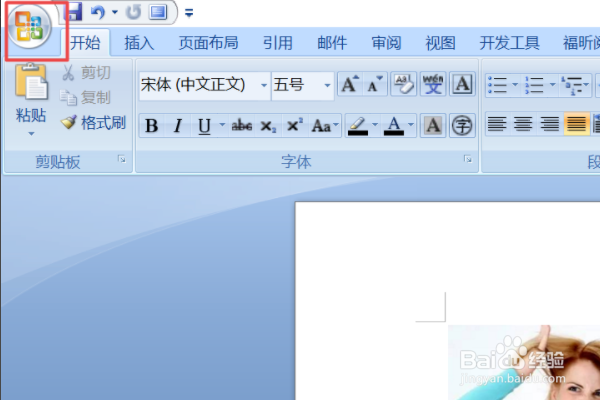The height and width of the screenshot is (400, 600).
Task: Open the 审阅 tab
Action: click(x=386, y=42)
